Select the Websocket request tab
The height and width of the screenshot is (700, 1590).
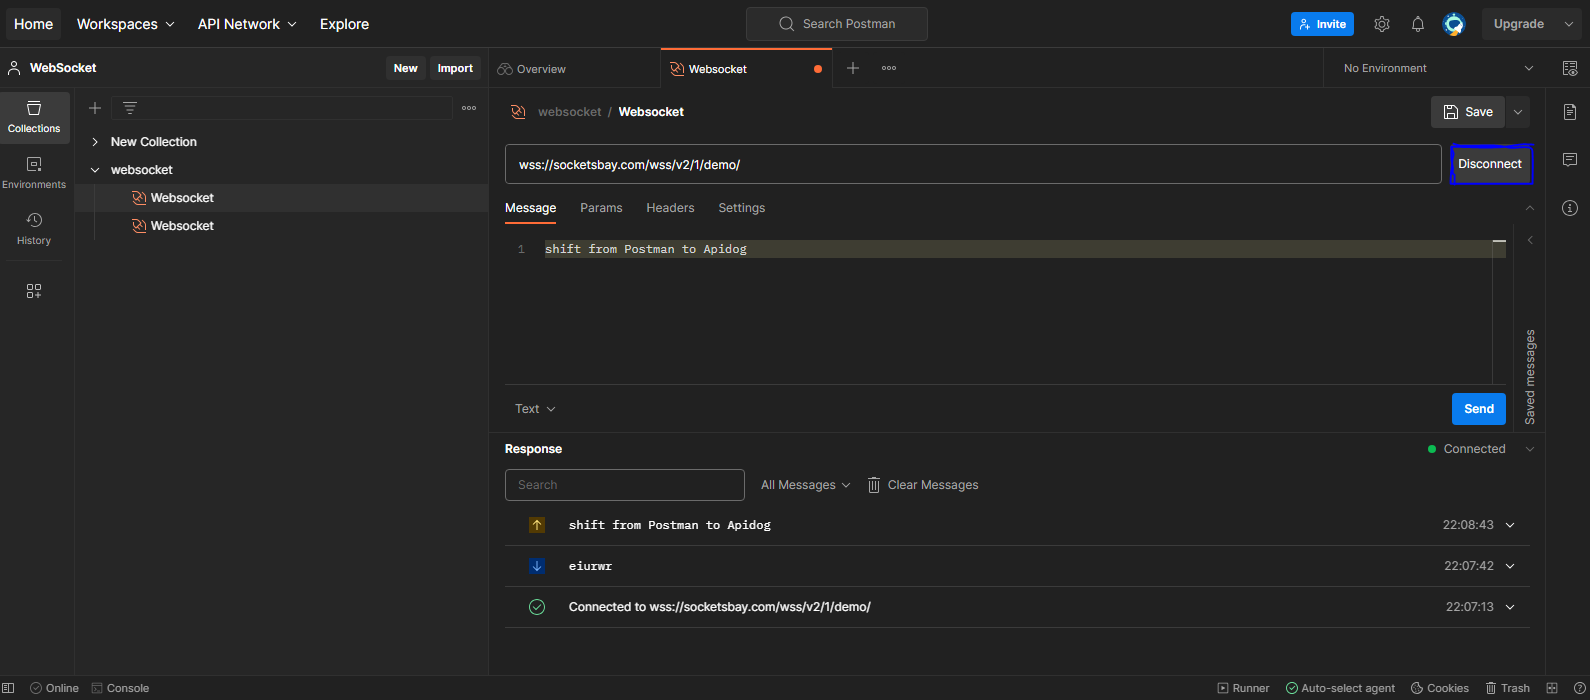[745, 69]
